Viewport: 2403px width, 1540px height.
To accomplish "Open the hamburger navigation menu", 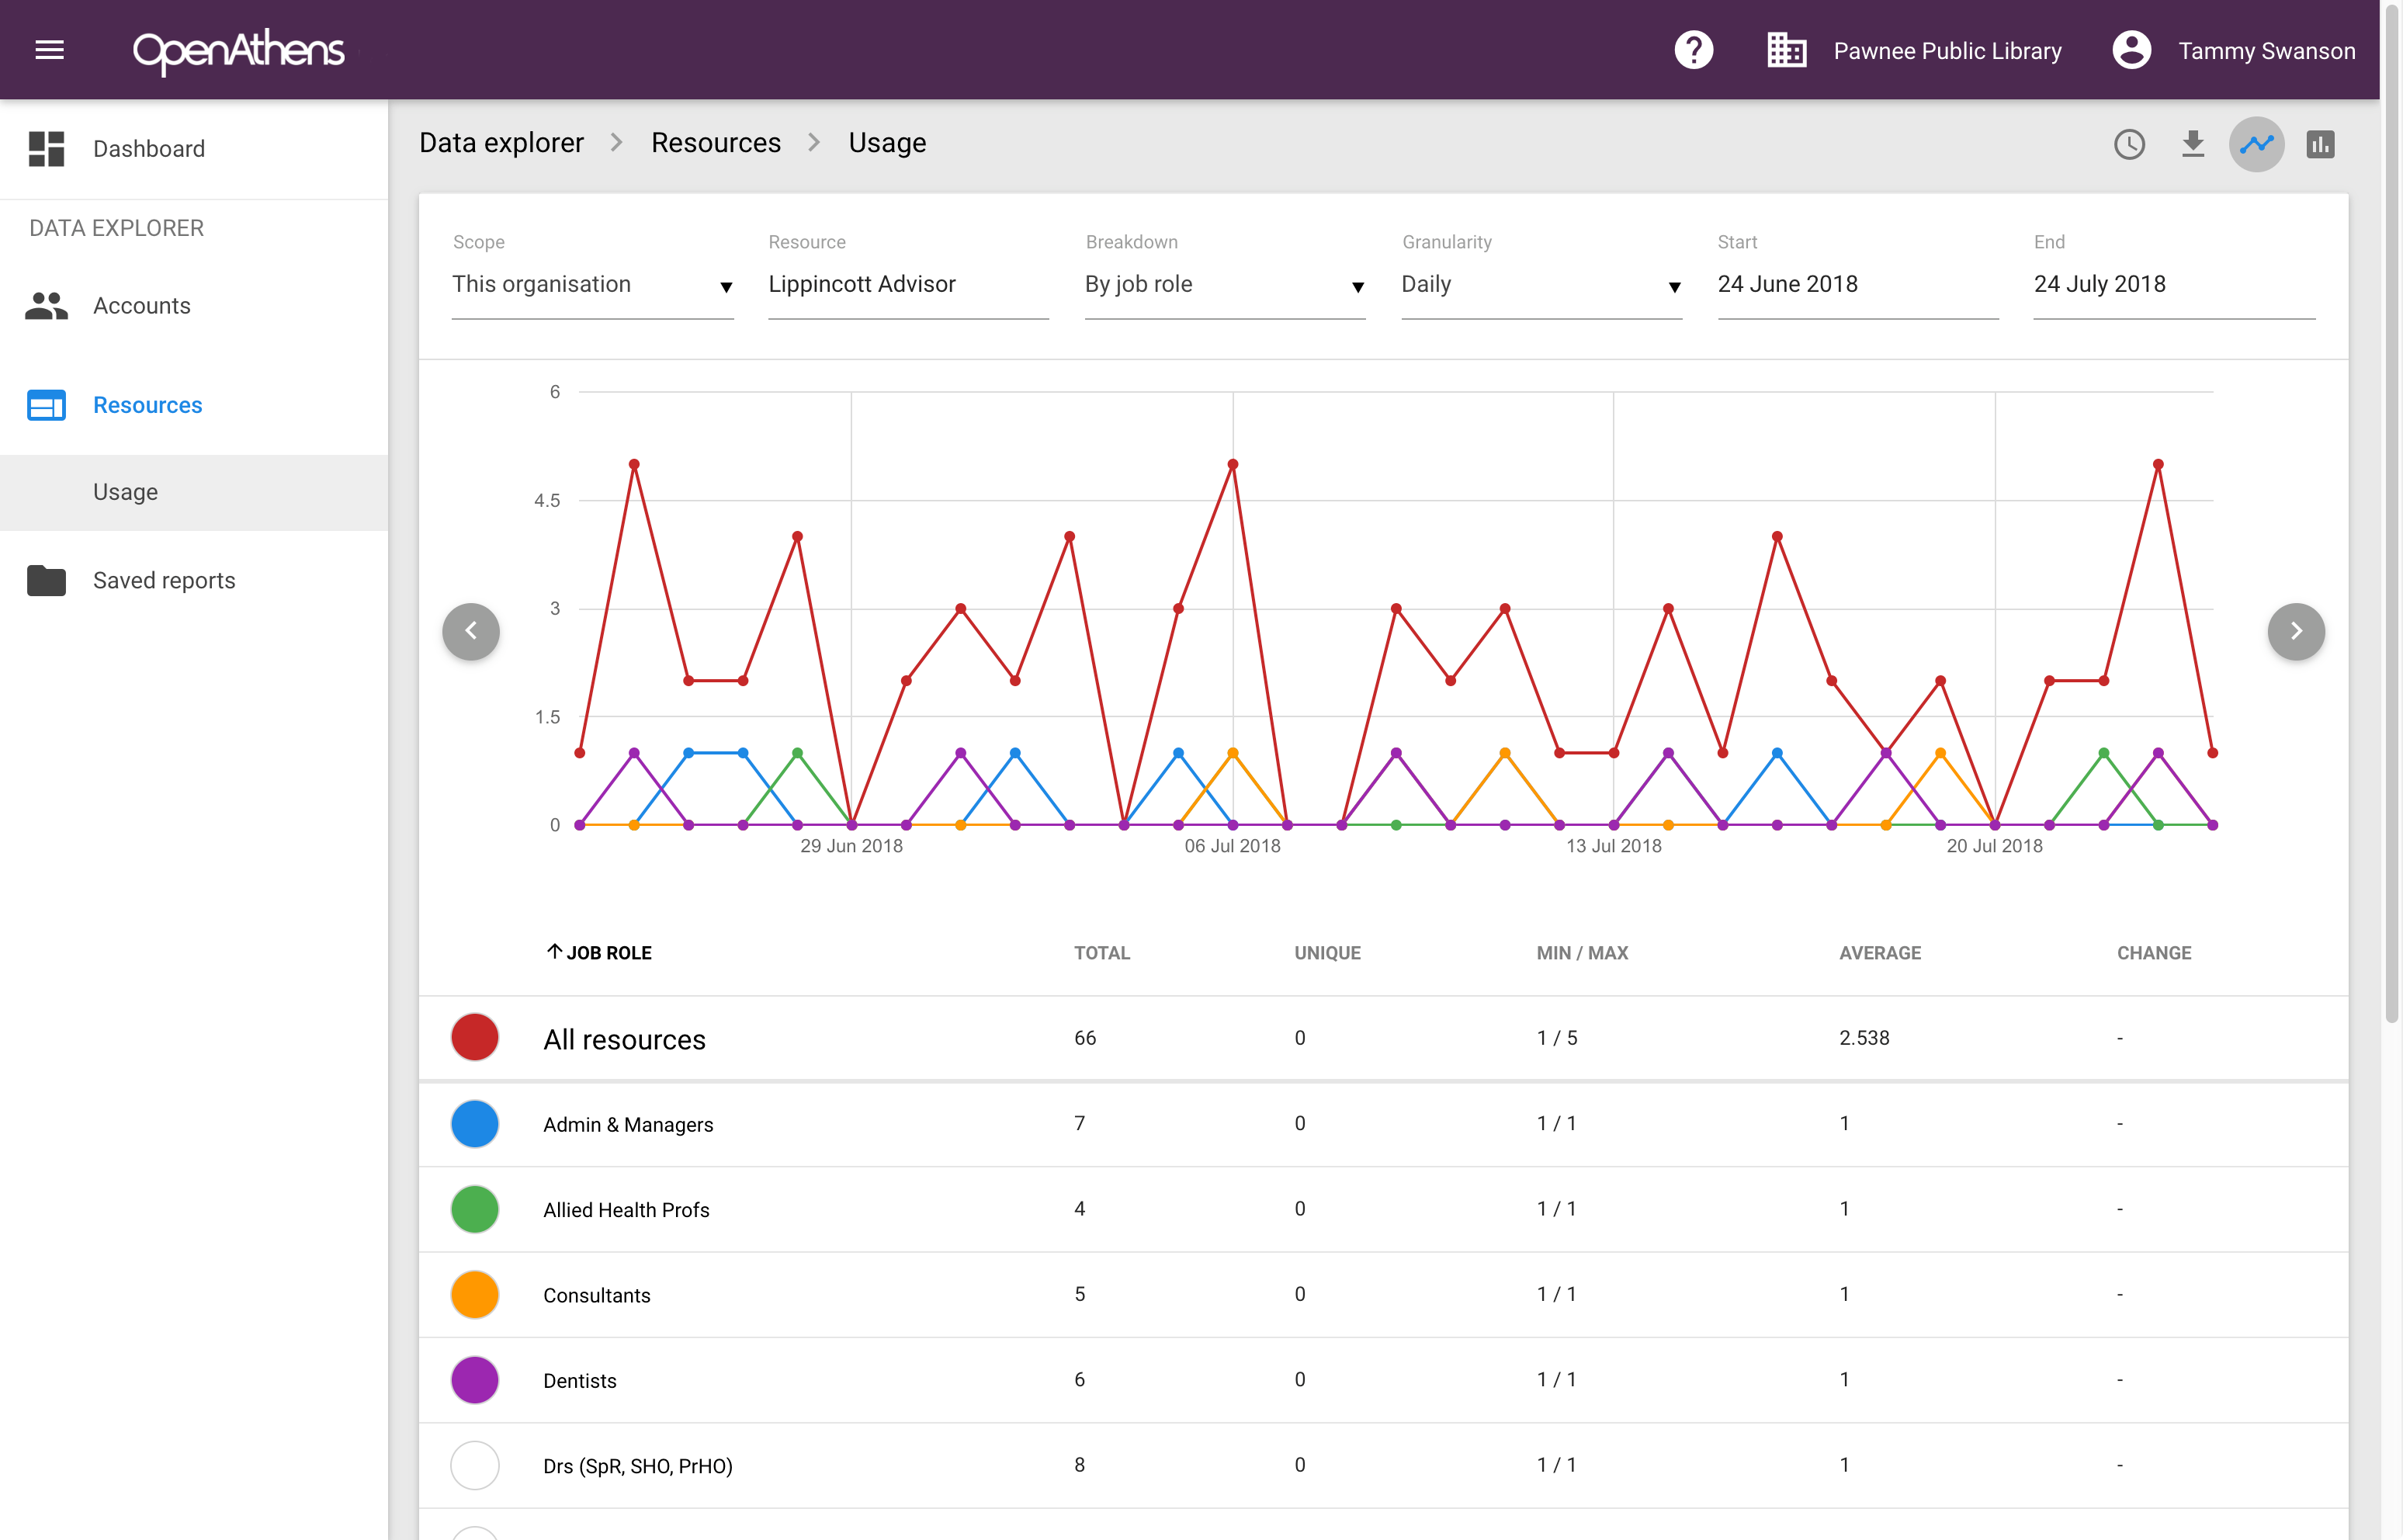I will 49,50.
